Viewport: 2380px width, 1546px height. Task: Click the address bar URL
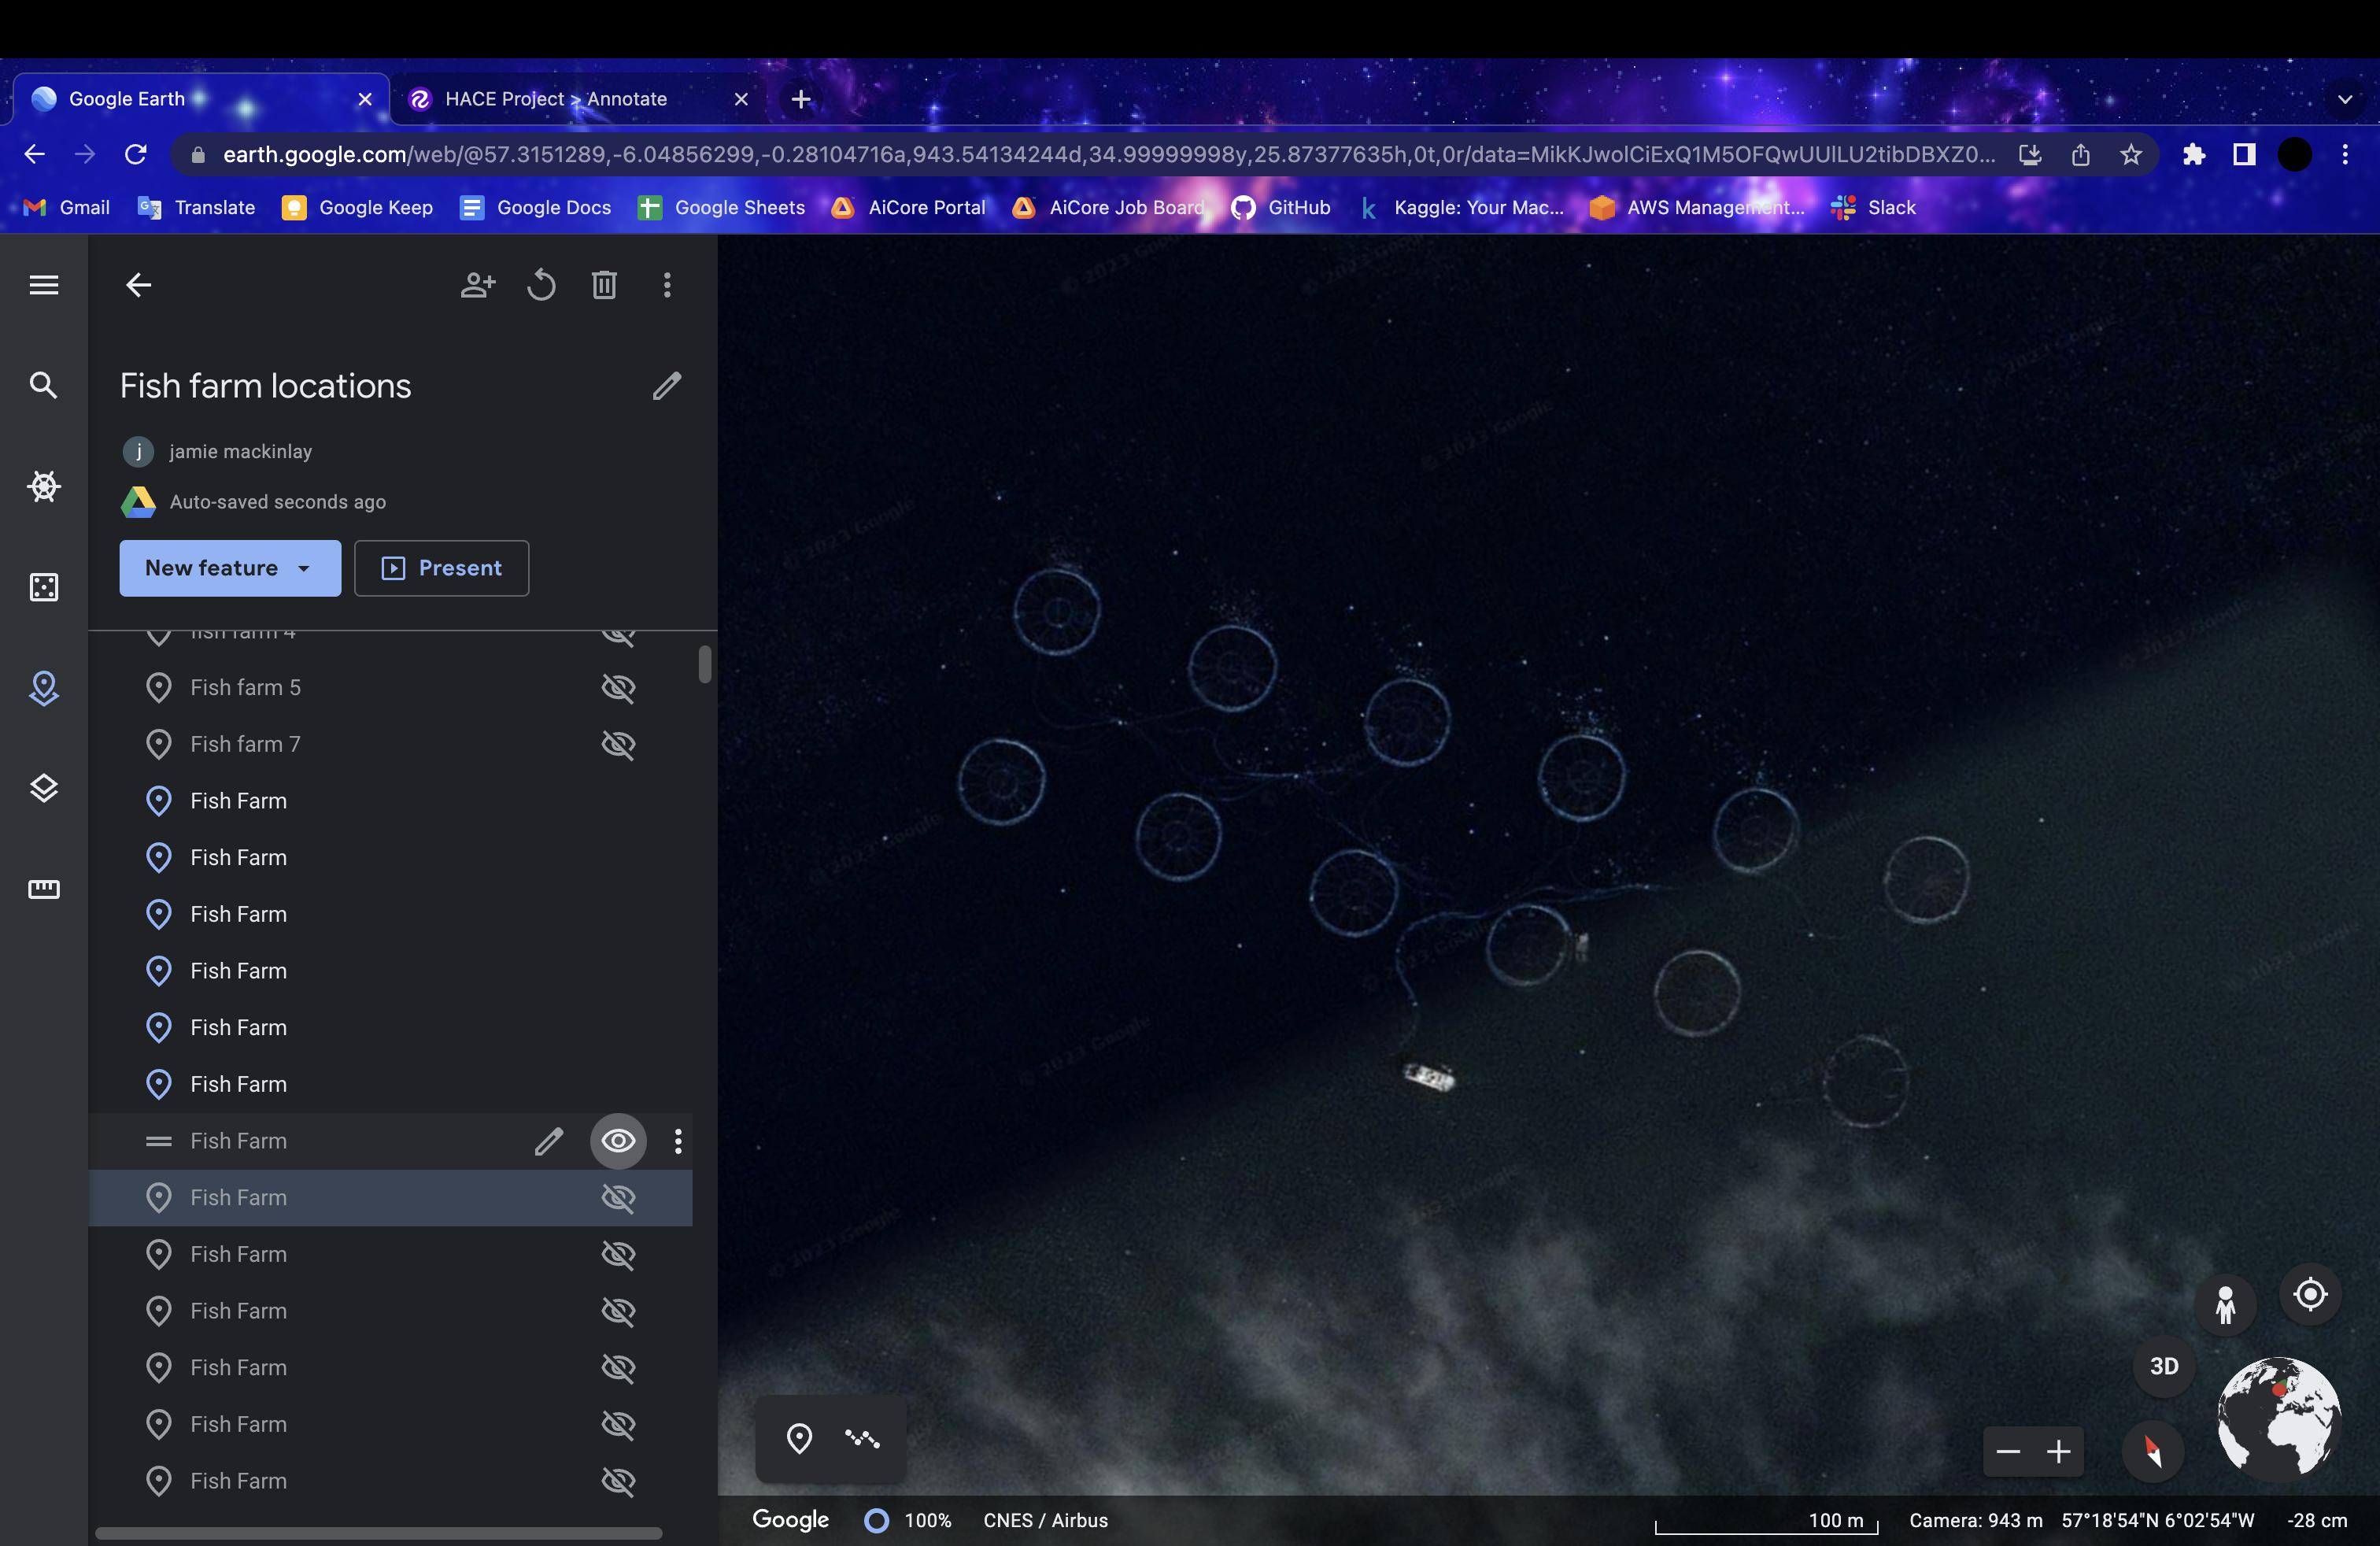pos(1108,154)
